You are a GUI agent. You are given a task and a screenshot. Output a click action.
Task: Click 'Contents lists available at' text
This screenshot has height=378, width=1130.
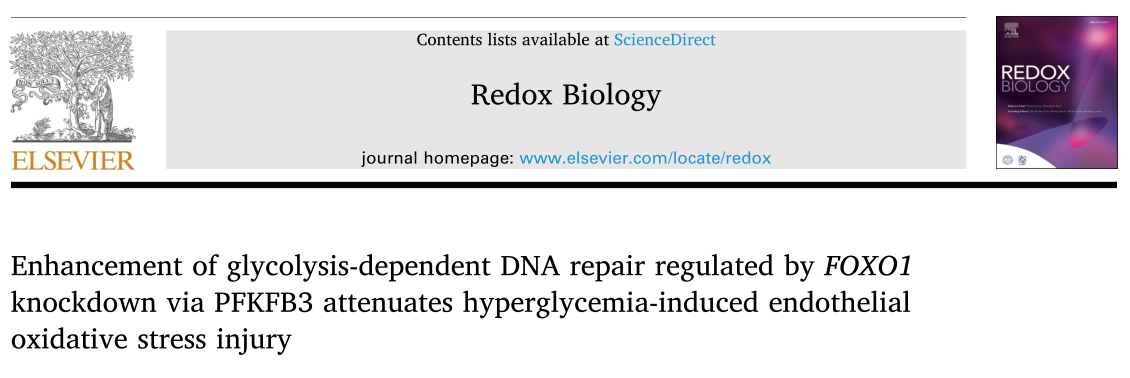click(513, 40)
